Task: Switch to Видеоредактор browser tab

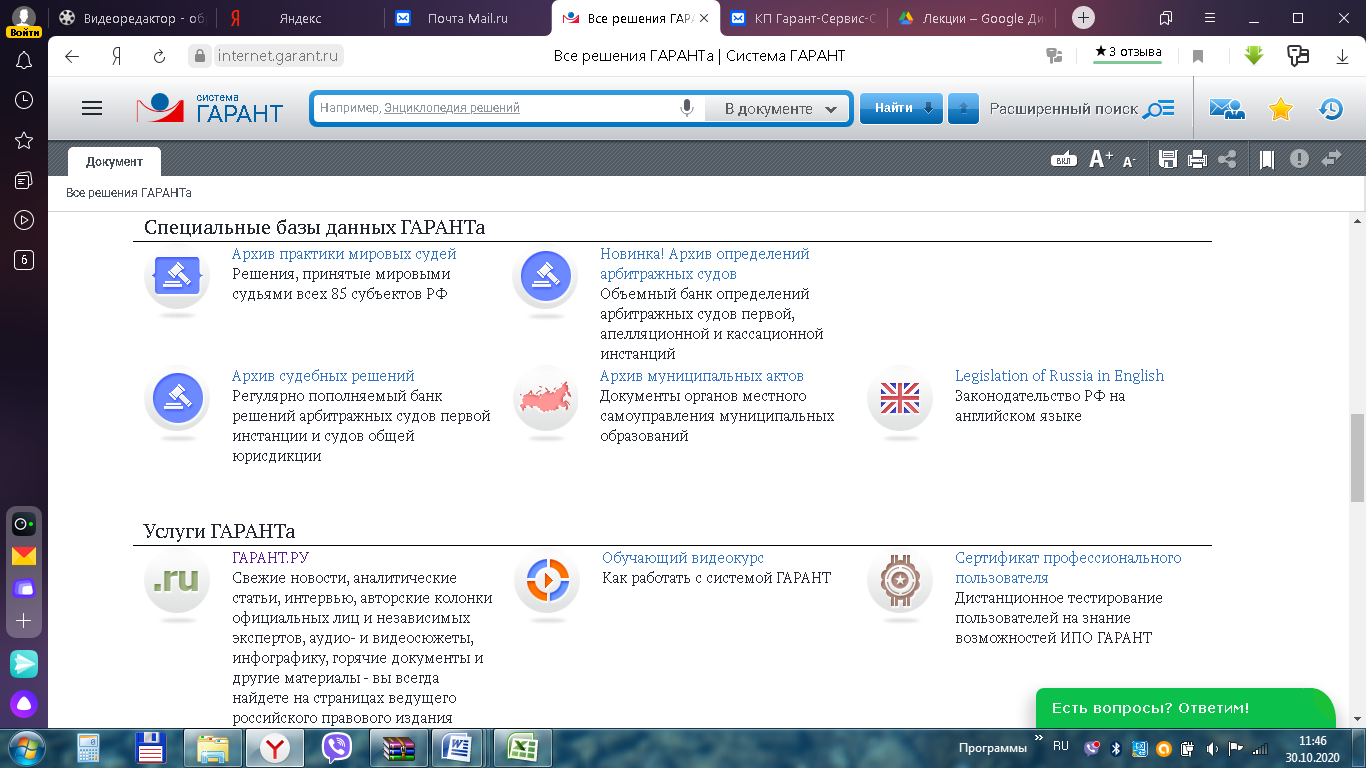Action: coord(133,18)
